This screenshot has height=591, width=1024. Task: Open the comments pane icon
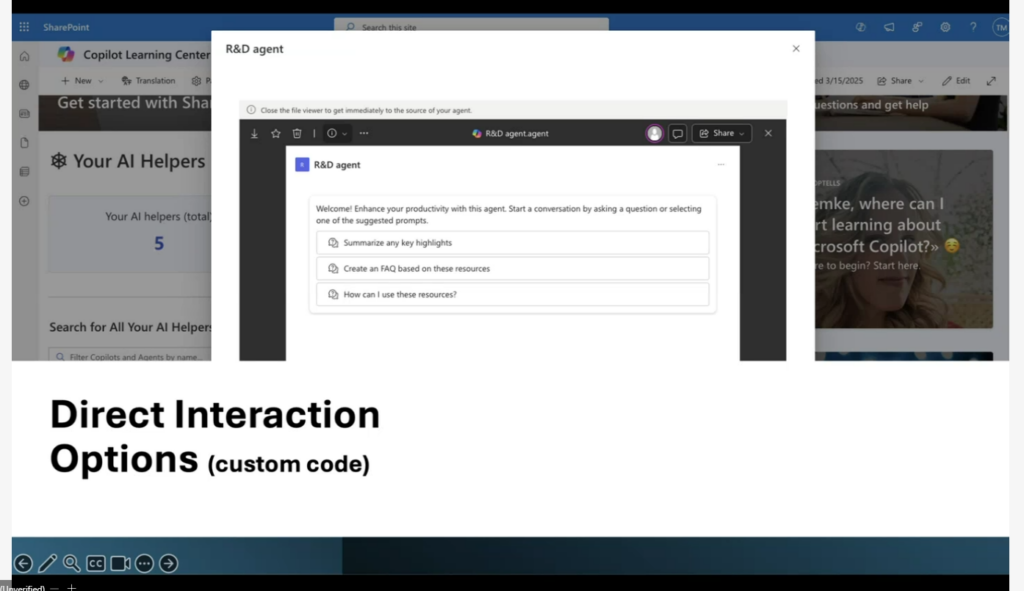click(x=677, y=133)
